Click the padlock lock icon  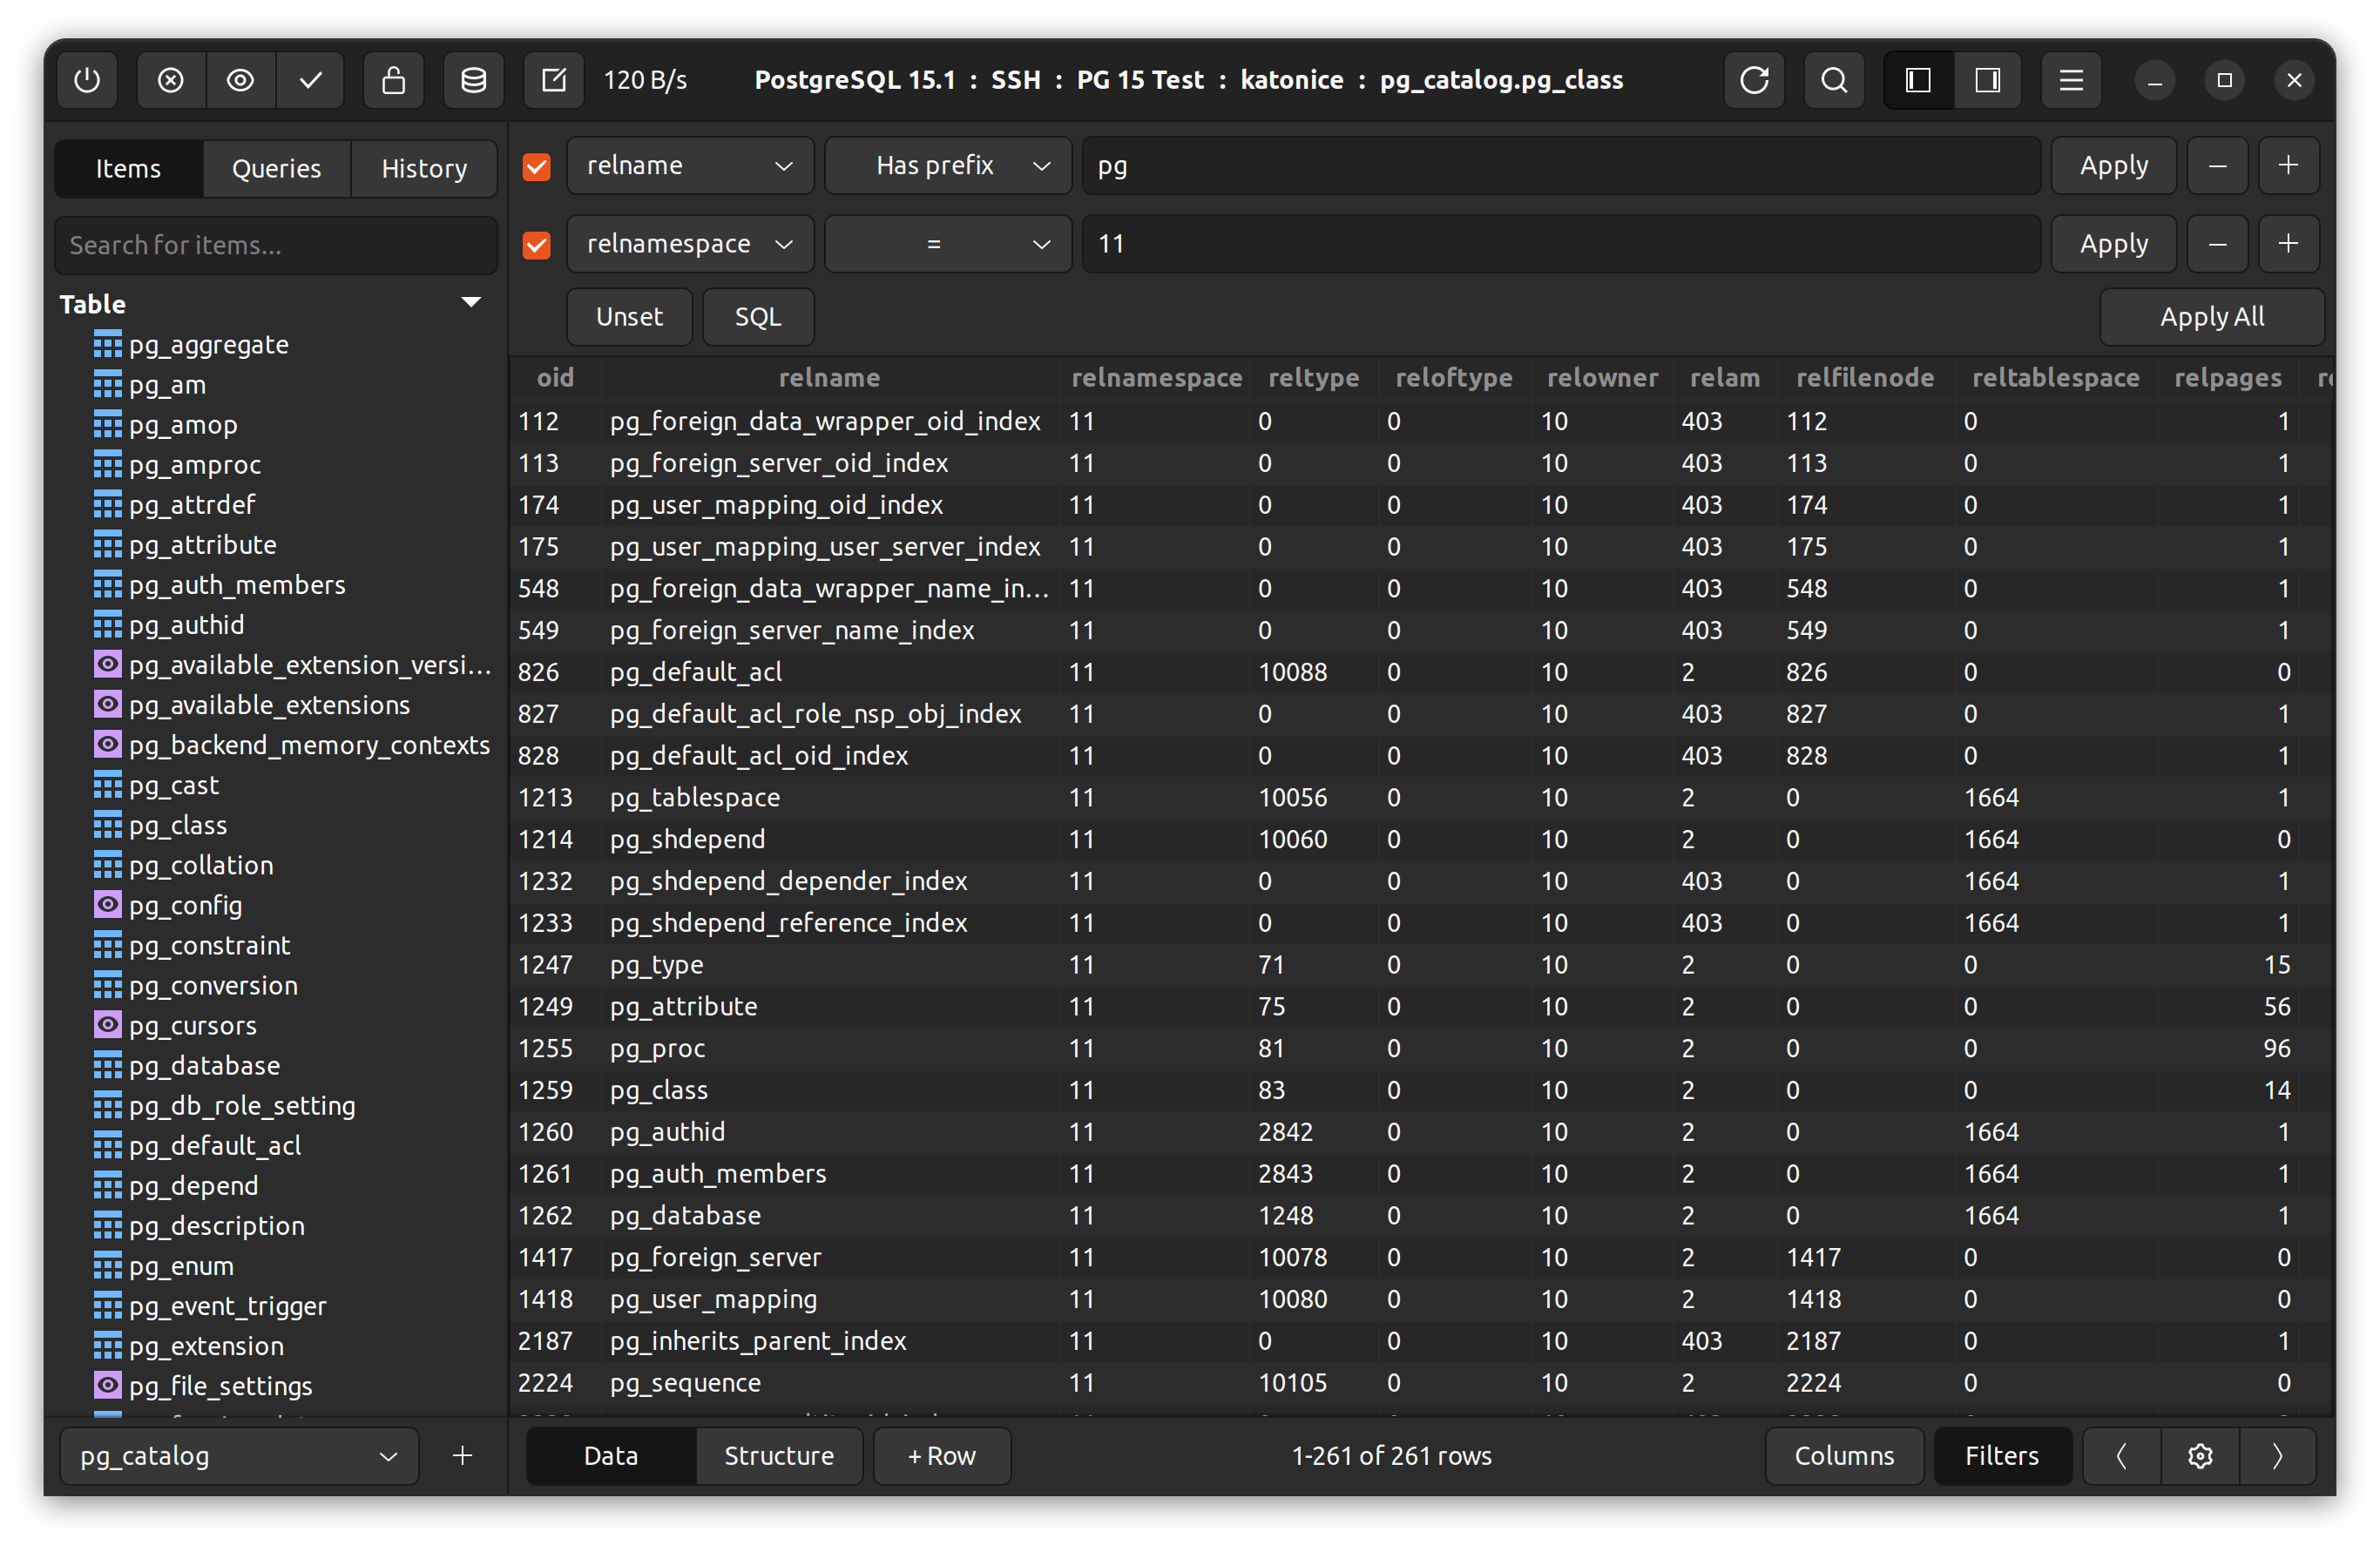coord(393,80)
